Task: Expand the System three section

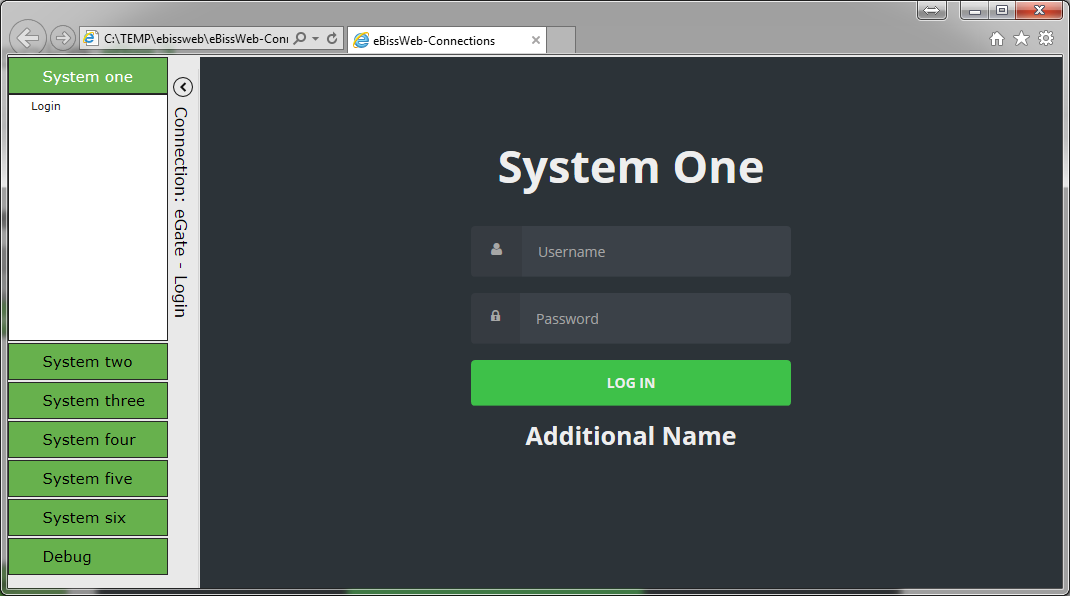Action: [88, 401]
